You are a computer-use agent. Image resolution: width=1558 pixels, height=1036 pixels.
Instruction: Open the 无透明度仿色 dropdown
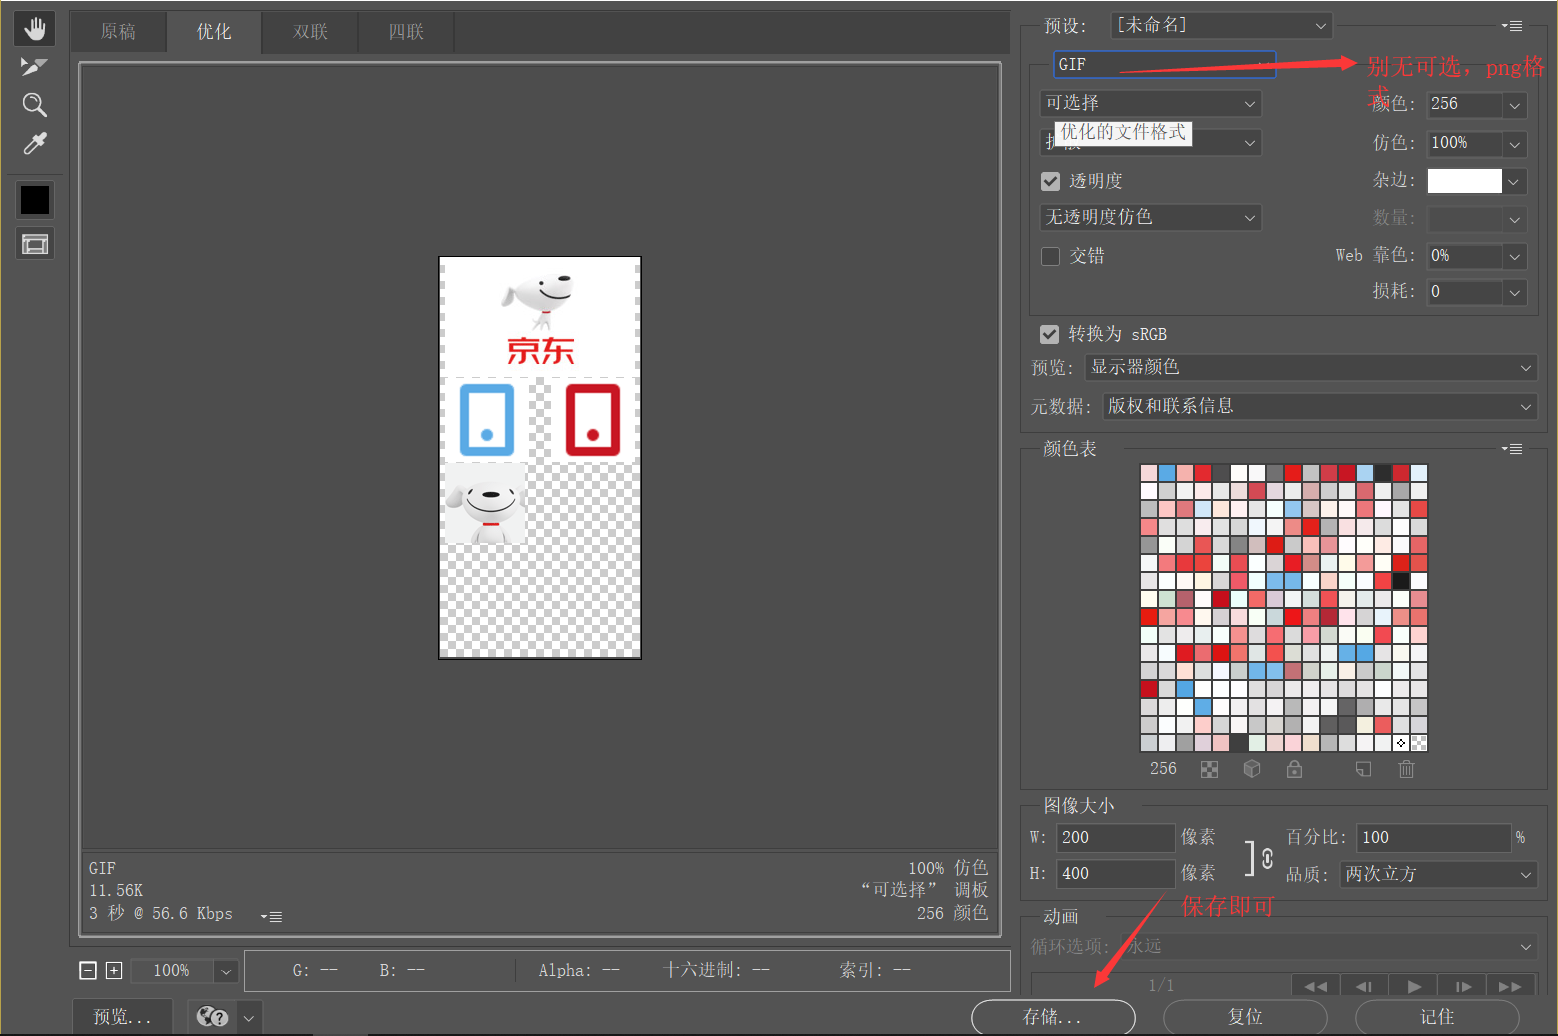click(x=1151, y=217)
